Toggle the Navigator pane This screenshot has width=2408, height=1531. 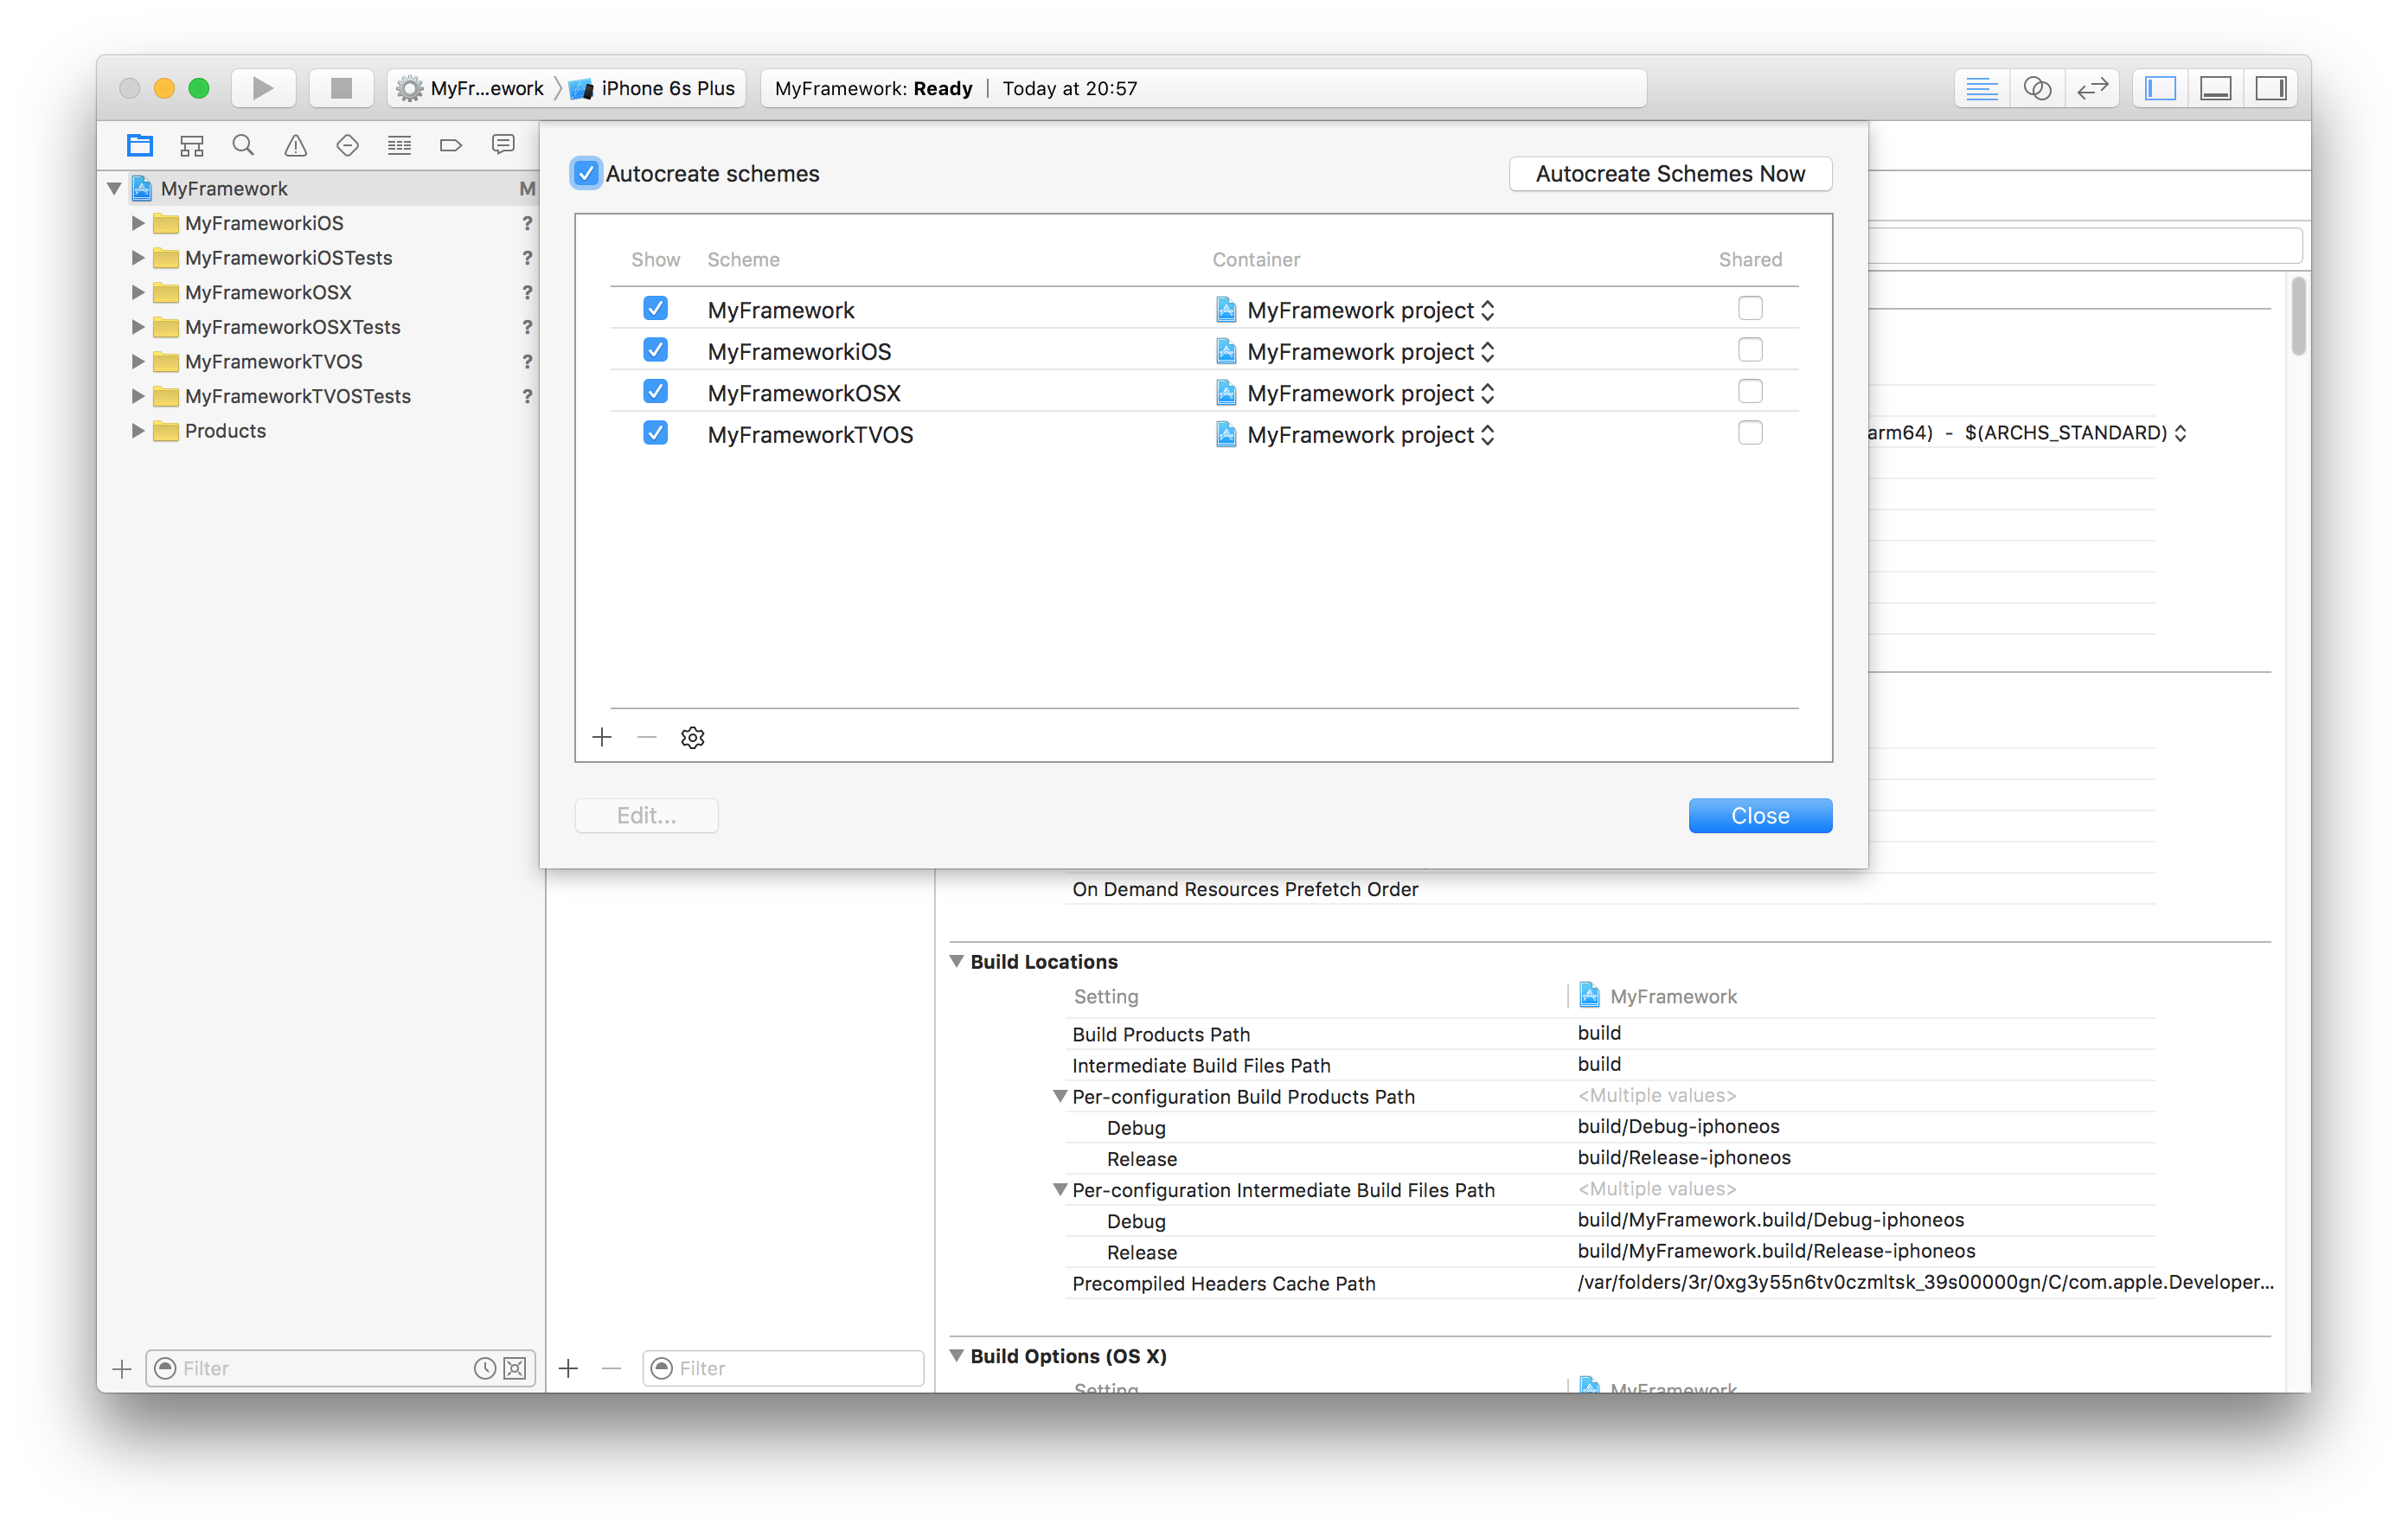[2160, 88]
